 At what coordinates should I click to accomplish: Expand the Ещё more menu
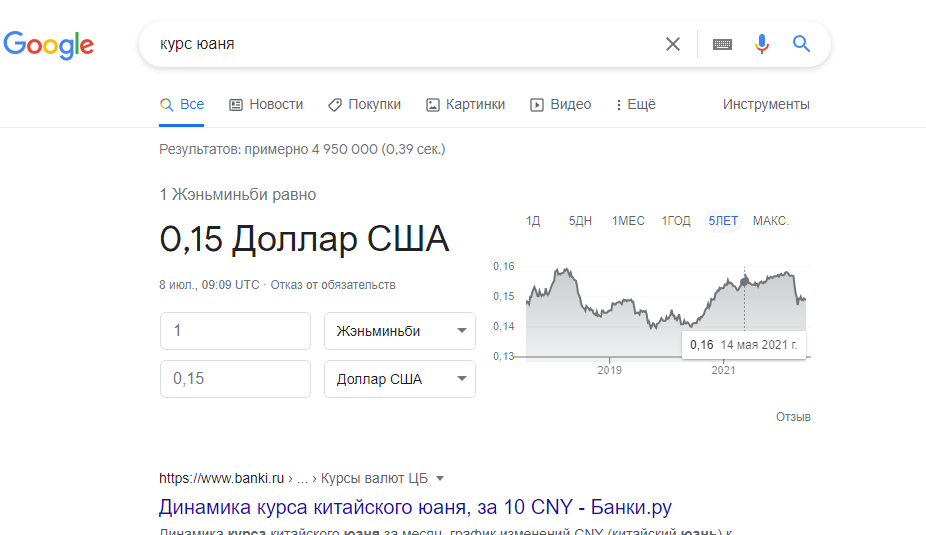tap(636, 104)
